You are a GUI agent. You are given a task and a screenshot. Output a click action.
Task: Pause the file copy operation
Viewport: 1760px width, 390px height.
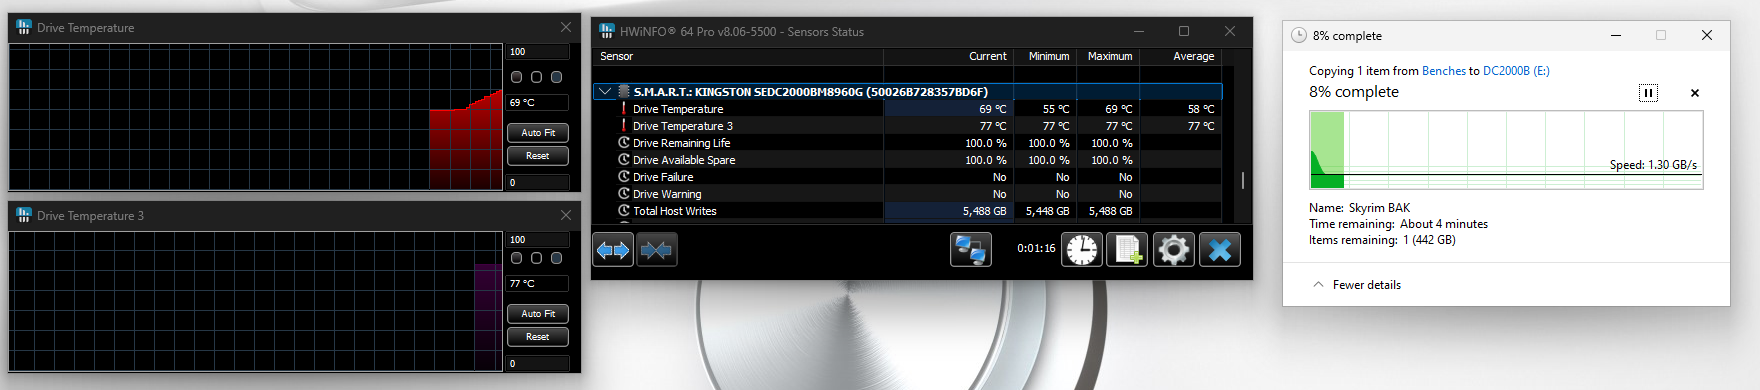tap(1648, 93)
